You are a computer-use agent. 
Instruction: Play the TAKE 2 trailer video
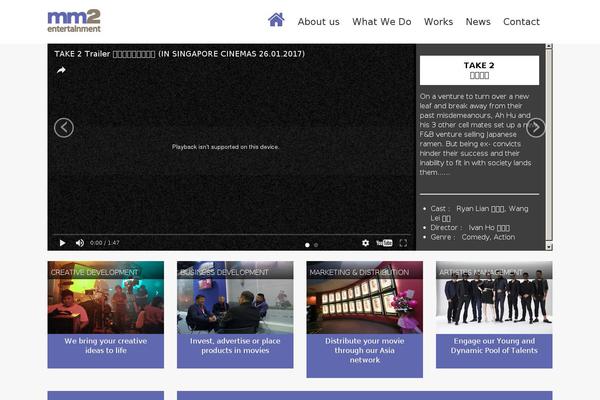(x=62, y=243)
